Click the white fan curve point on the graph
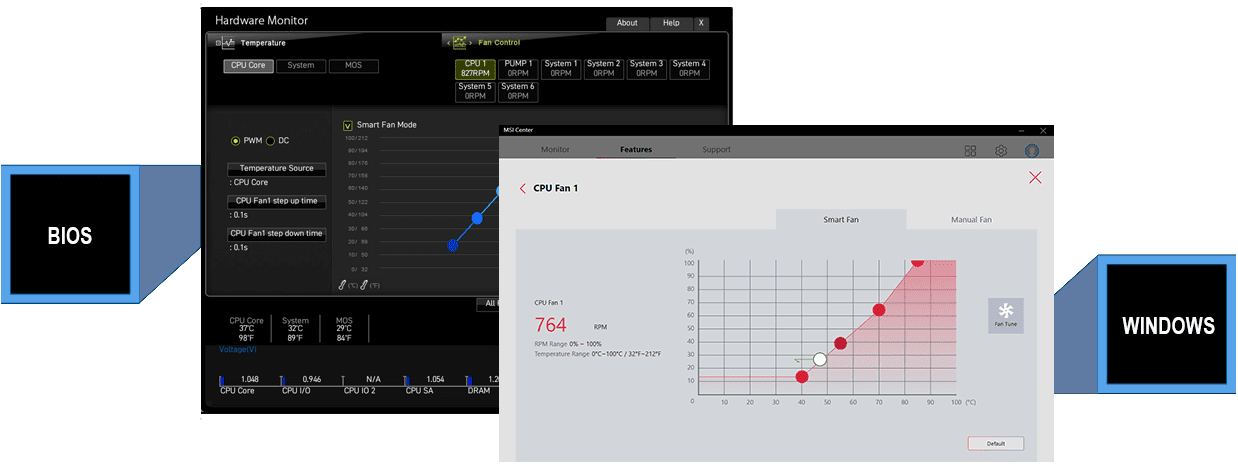The height and width of the screenshot is (476, 1238). coord(820,359)
